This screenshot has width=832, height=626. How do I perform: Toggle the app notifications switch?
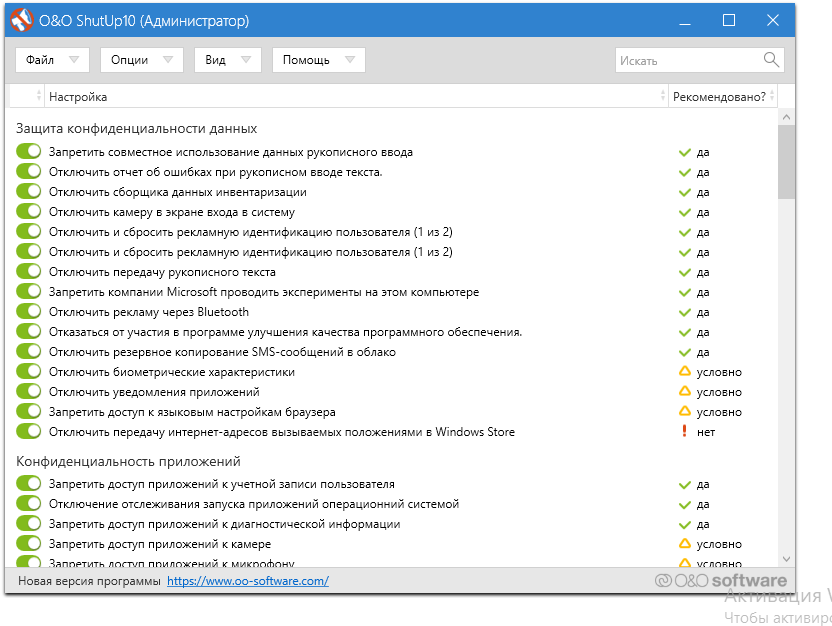click(29, 391)
